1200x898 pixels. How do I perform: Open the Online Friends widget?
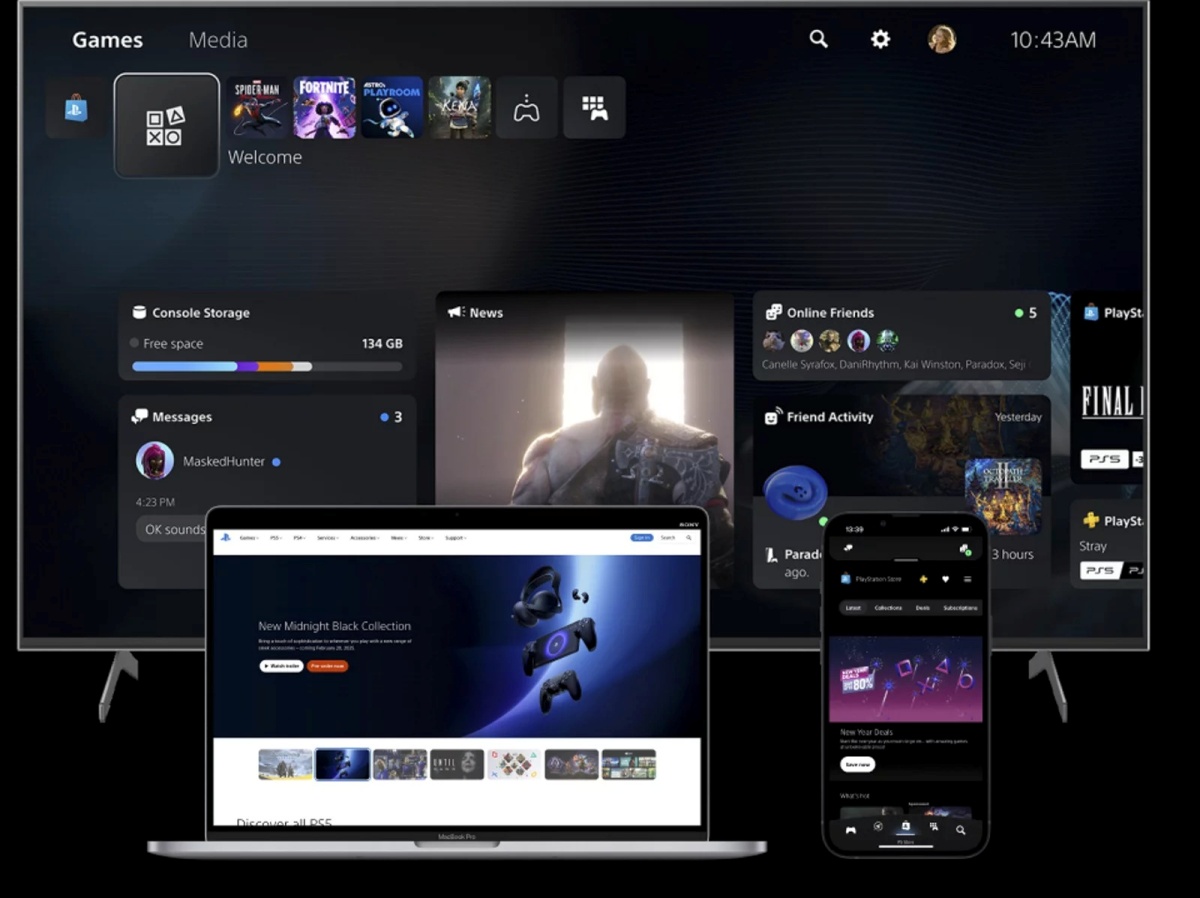tap(901, 336)
